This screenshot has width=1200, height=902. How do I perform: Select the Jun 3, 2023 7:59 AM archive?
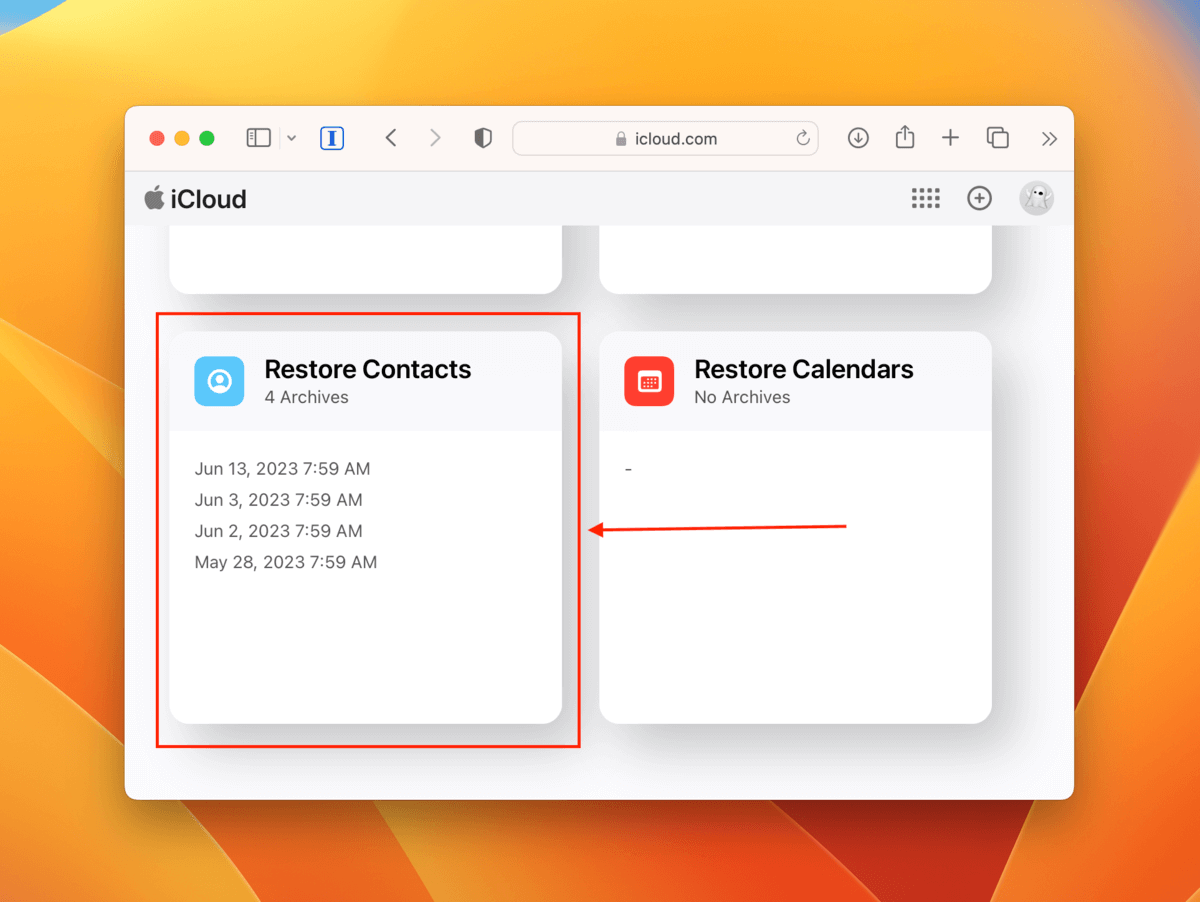278,499
